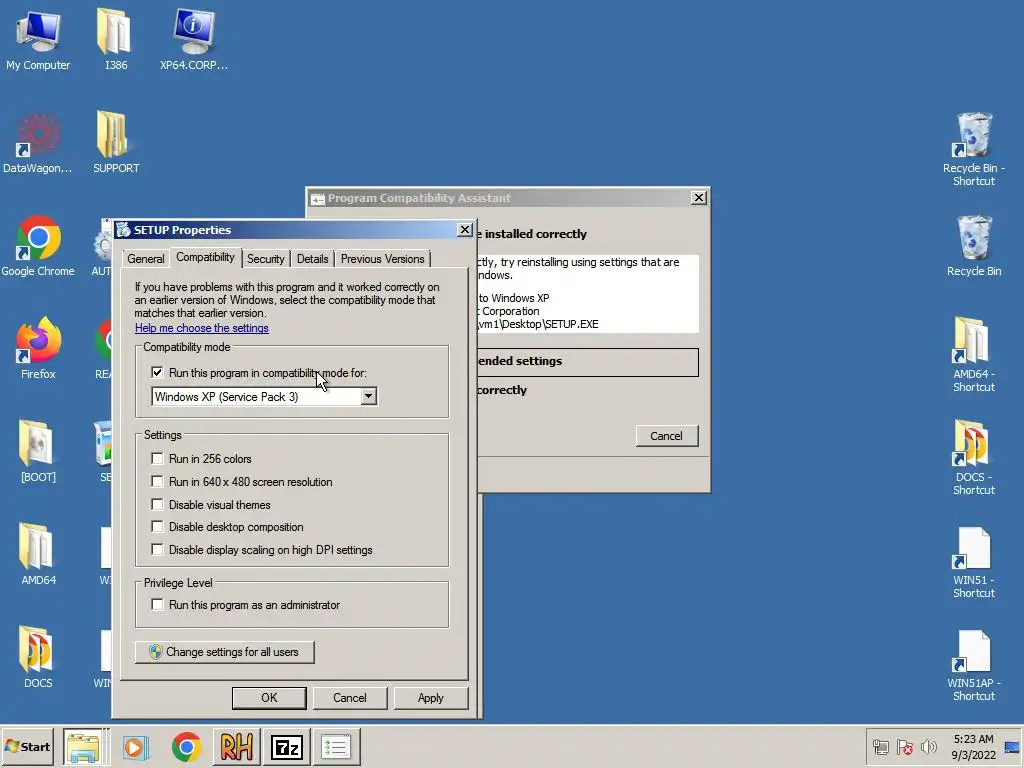Expand the Windows XP compatibility mode dropdown

(x=368, y=396)
